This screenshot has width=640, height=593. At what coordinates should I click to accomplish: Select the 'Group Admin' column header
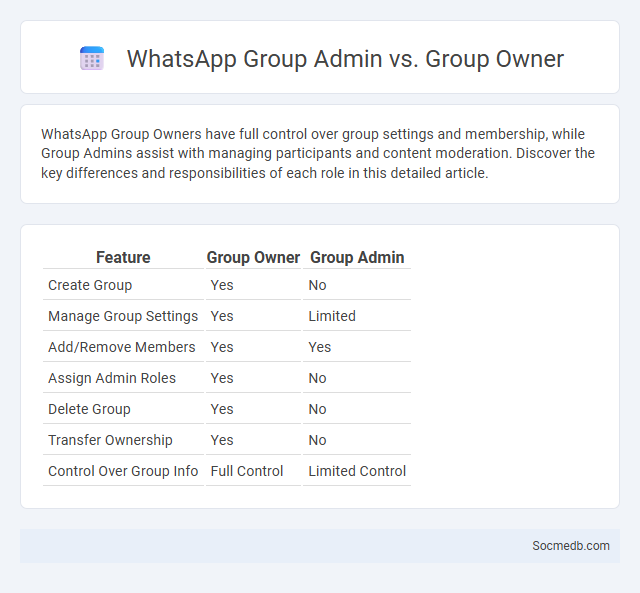(x=357, y=258)
